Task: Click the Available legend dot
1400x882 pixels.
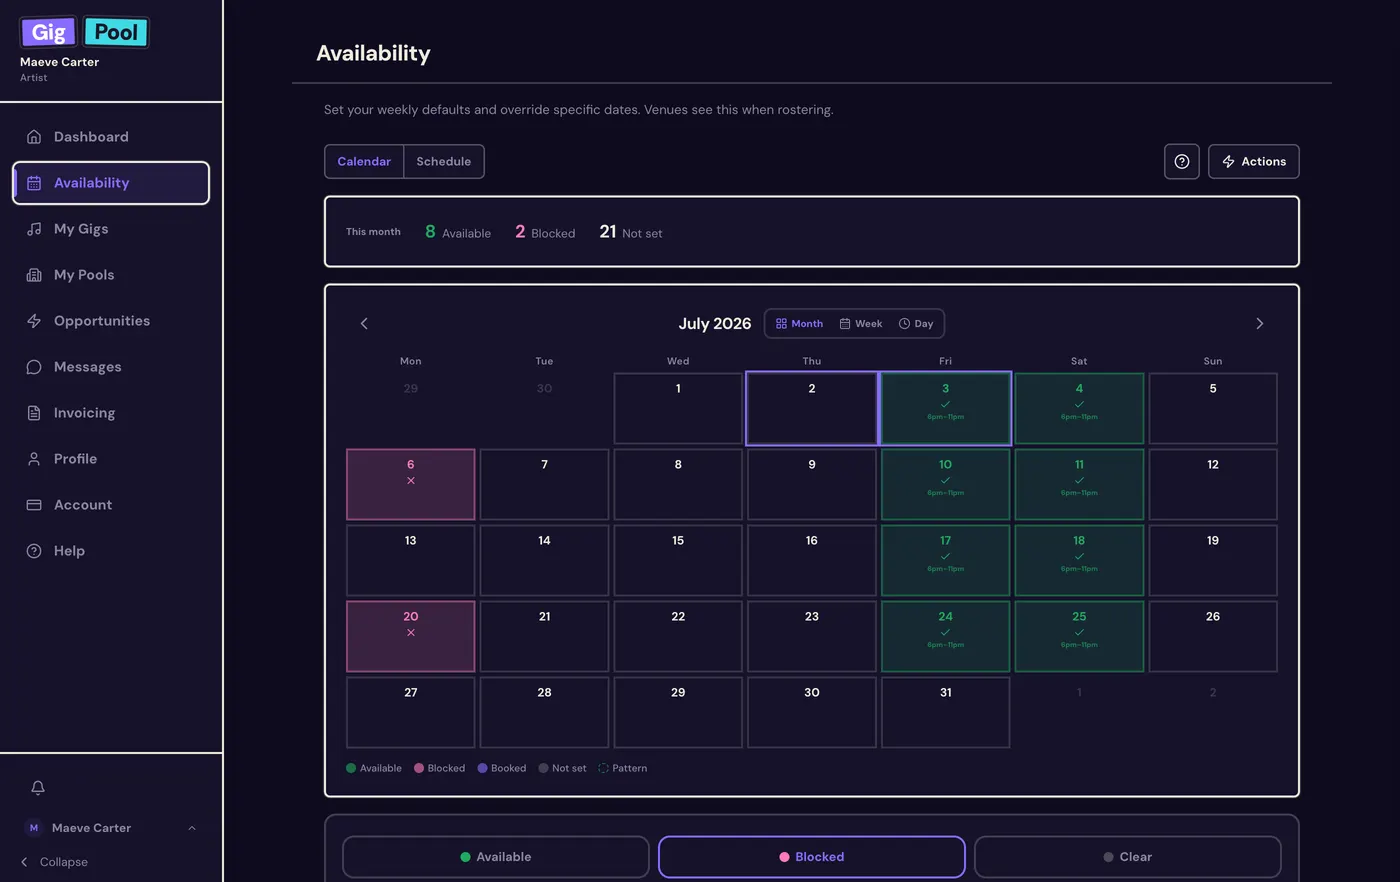Action: (351, 768)
